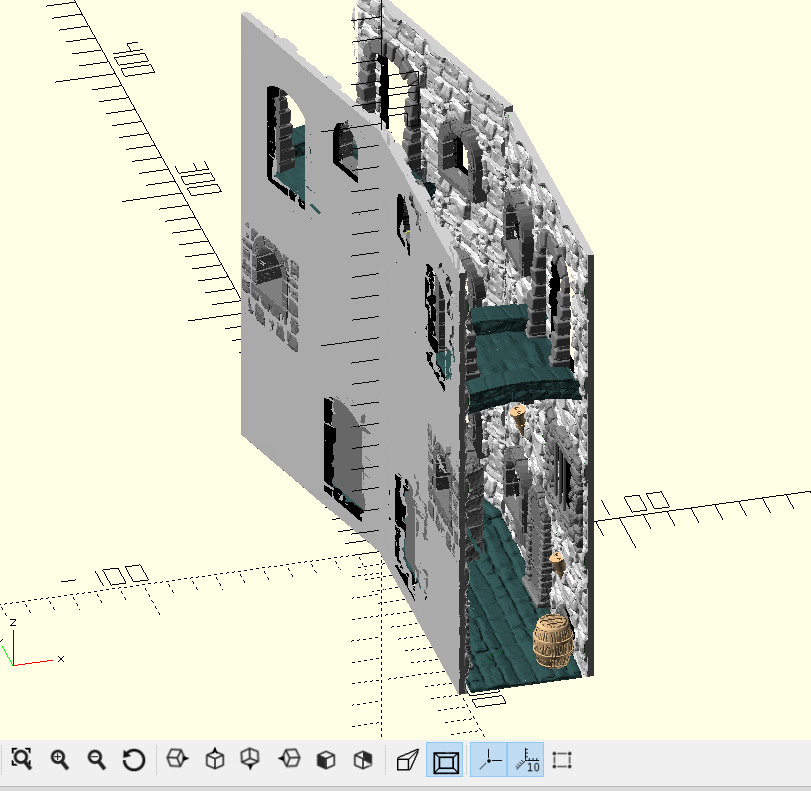
Task: Click the wooden barrel in the model
Action: coord(552,641)
